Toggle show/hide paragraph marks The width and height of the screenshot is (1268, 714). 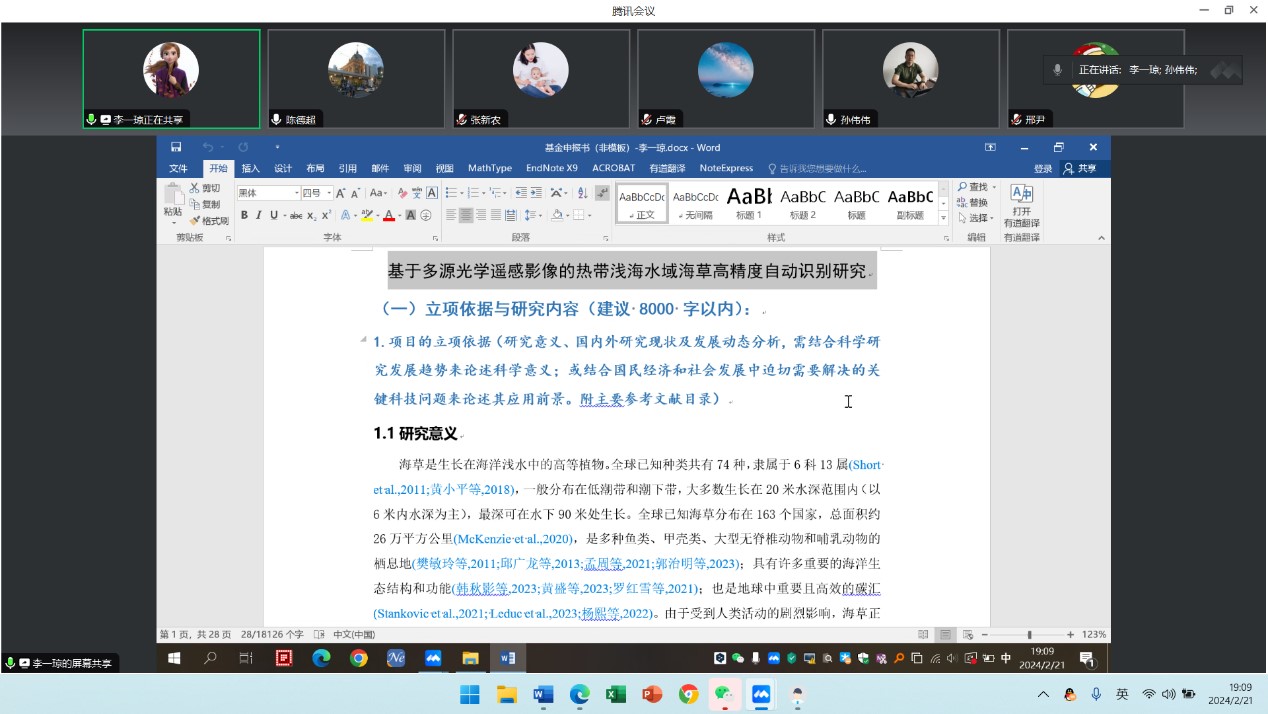[602, 193]
